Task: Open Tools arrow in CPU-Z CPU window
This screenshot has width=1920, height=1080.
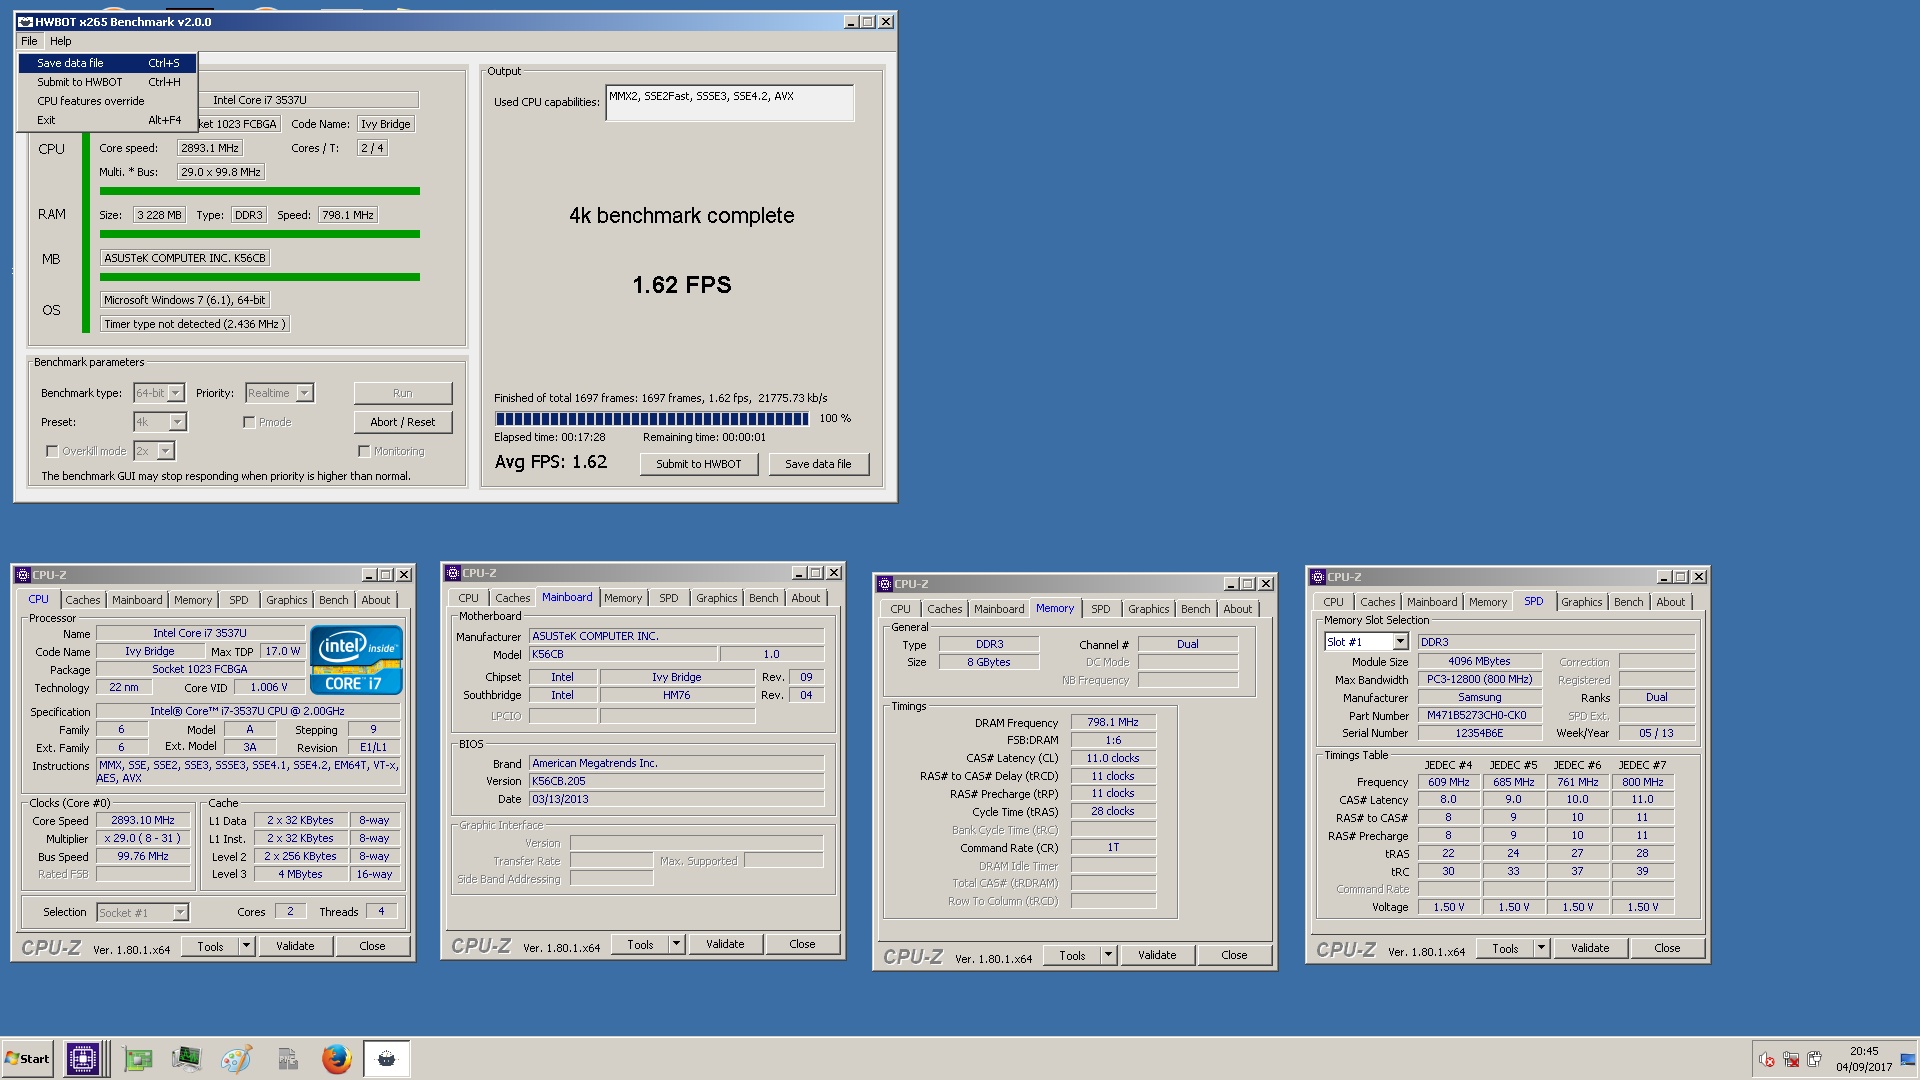Action: [246, 946]
